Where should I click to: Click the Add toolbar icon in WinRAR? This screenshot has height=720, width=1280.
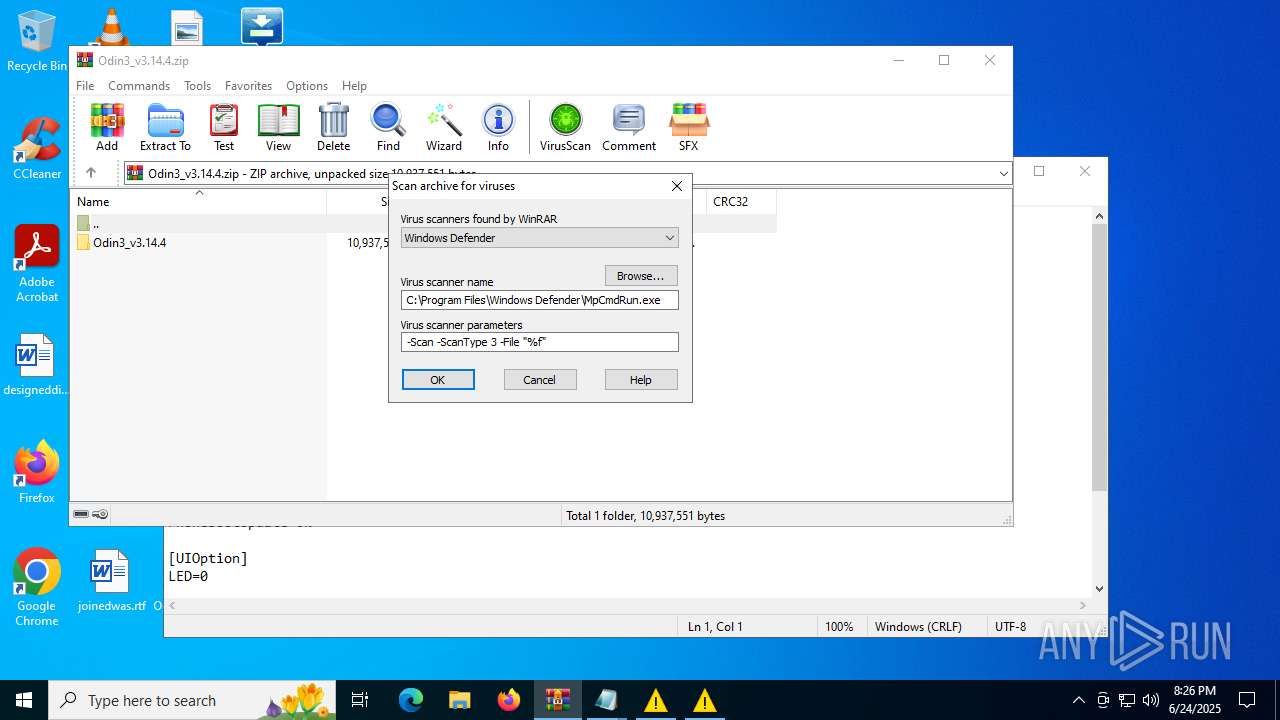tap(107, 127)
